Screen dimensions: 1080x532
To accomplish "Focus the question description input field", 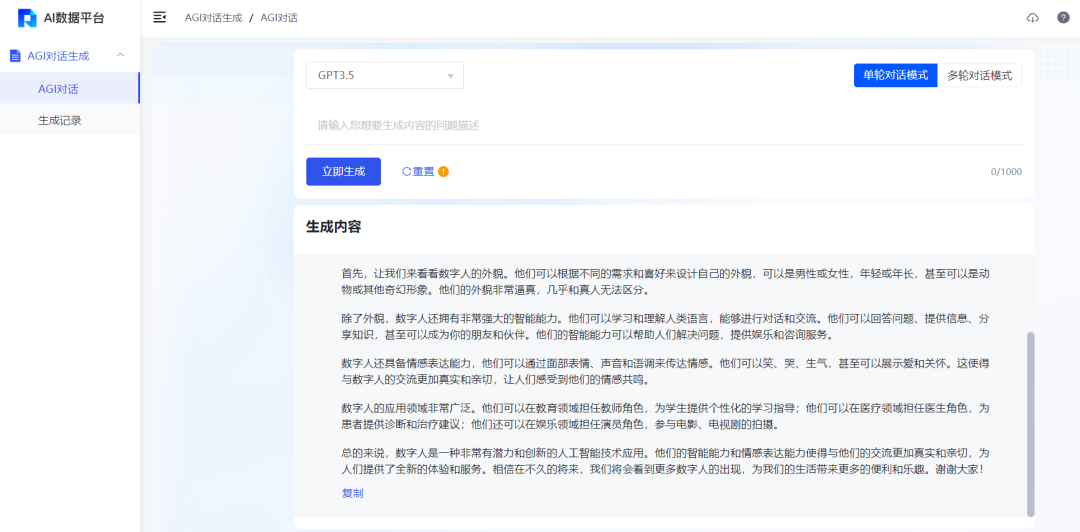I will [x=660, y=125].
